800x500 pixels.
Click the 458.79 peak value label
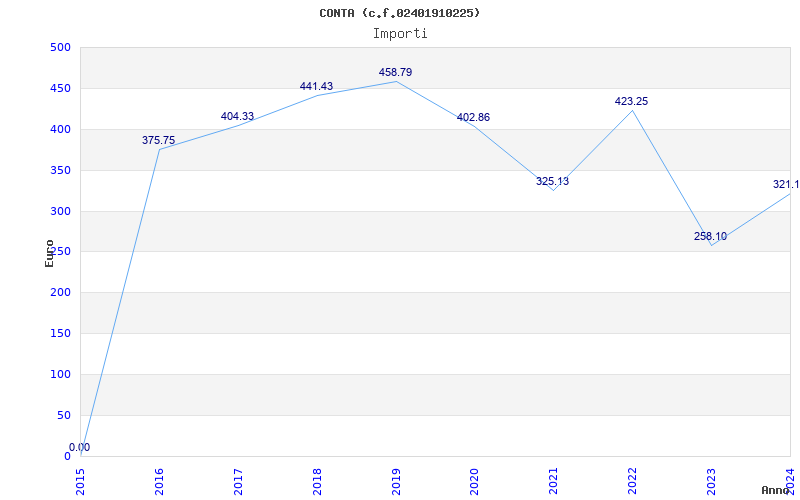tap(395, 72)
